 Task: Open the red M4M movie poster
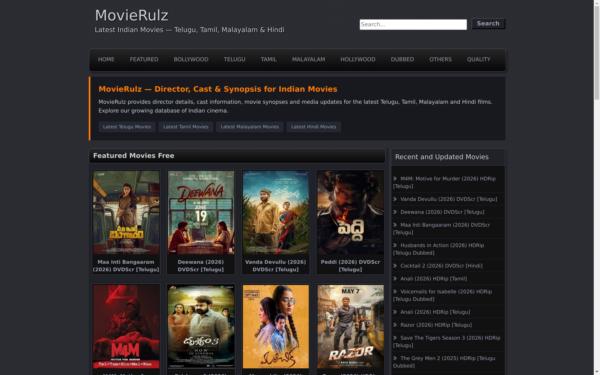pos(126,326)
